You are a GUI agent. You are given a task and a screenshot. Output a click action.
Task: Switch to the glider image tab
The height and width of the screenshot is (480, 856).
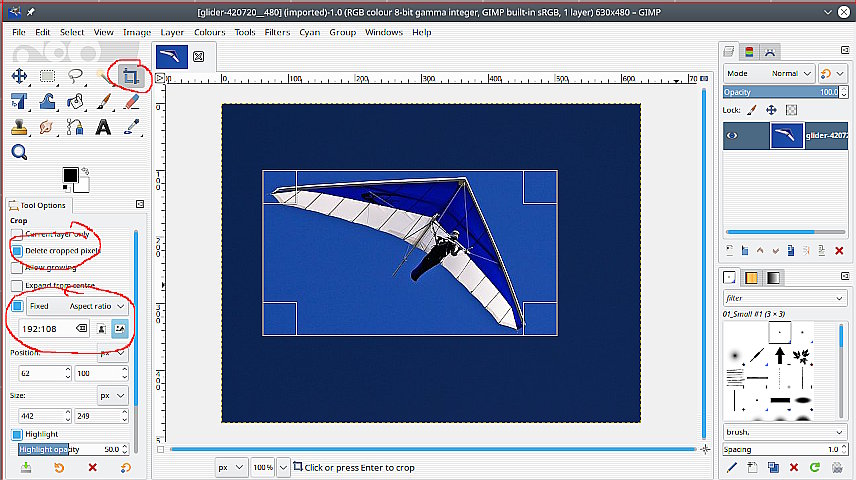pyautogui.click(x=171, y=57)
